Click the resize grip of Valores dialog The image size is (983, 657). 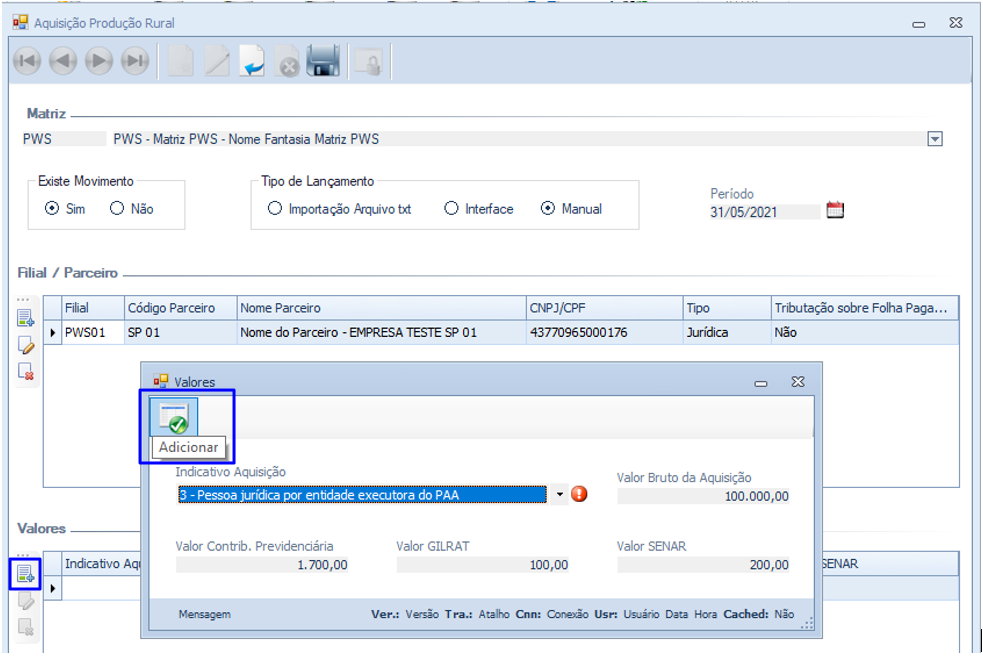(x=808, y=623)
